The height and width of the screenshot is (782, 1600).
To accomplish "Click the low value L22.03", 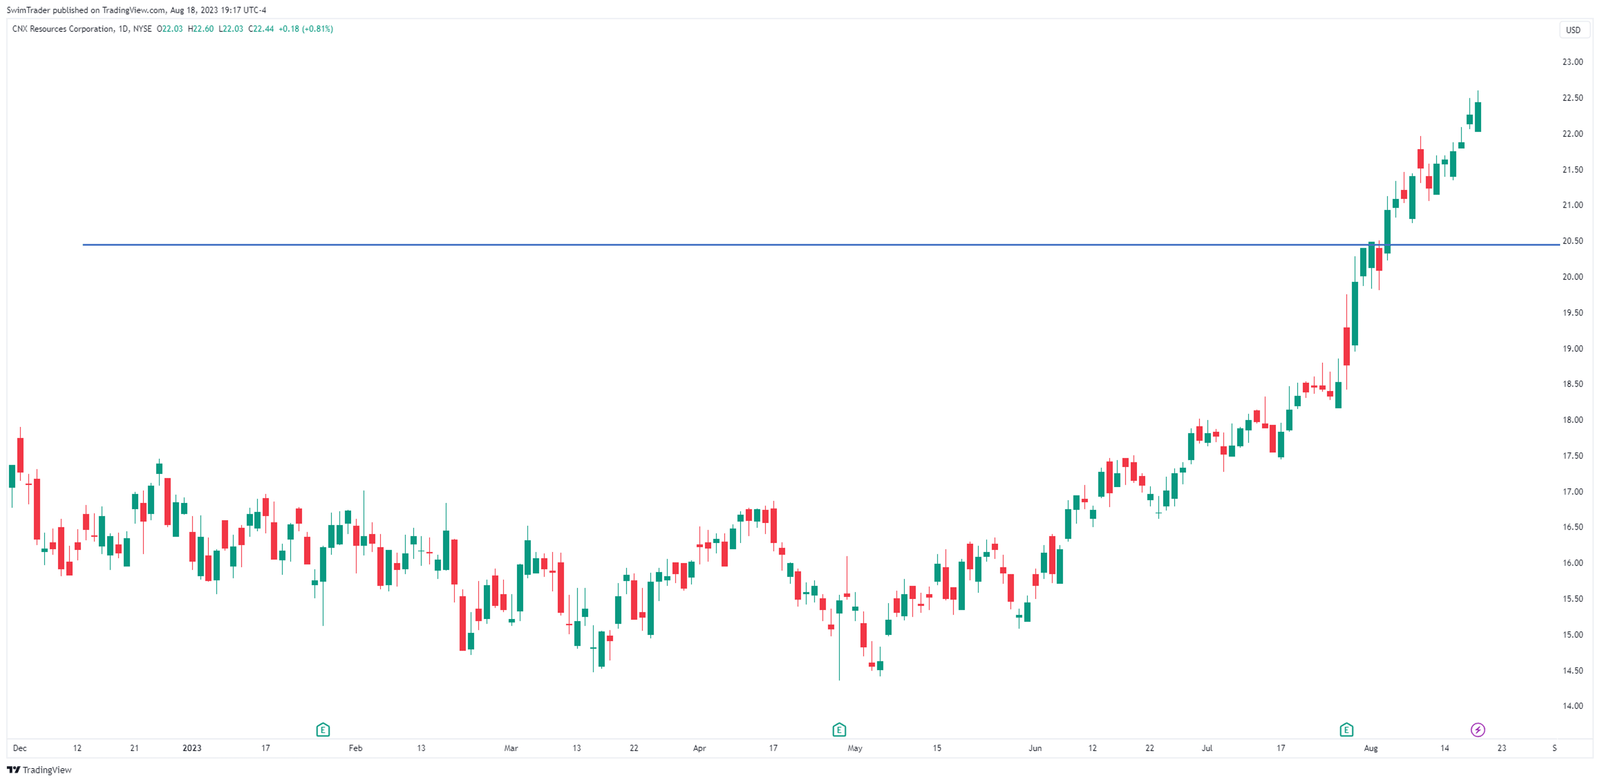I will tap(231, 29).
